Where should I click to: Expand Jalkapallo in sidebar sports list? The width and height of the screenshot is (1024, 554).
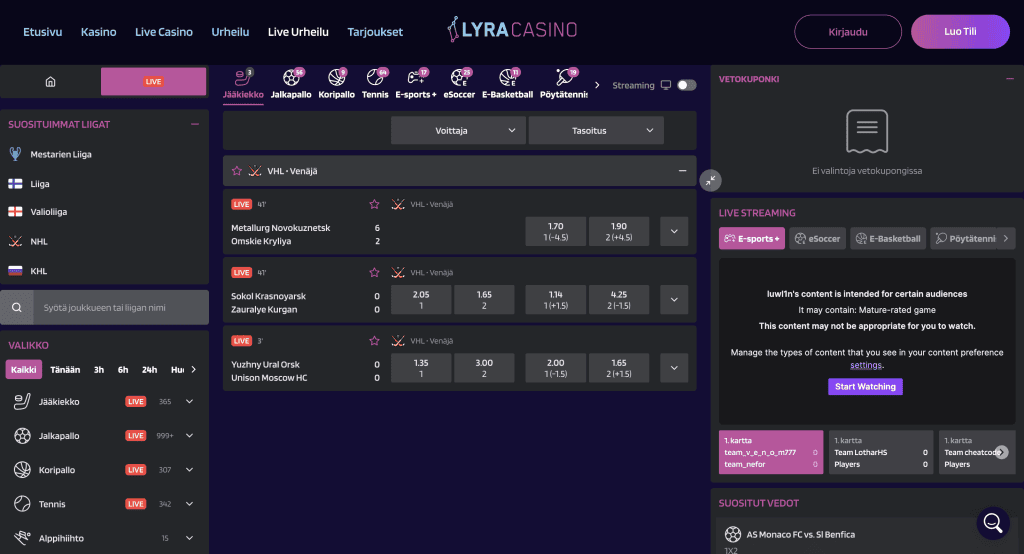pos(189,436)
